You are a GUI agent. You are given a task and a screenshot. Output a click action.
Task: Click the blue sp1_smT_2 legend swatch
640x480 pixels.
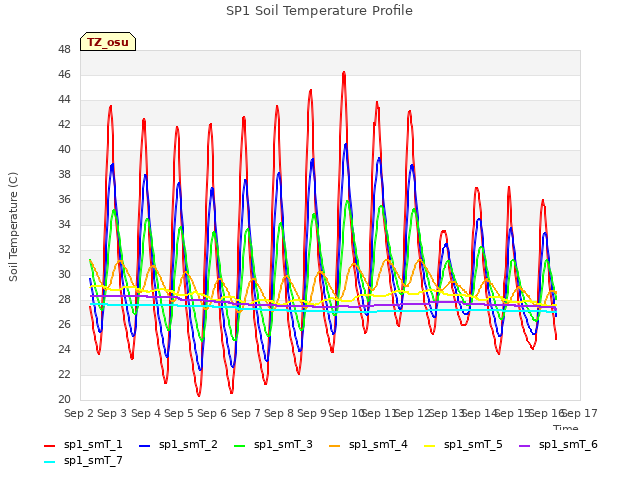144,446
